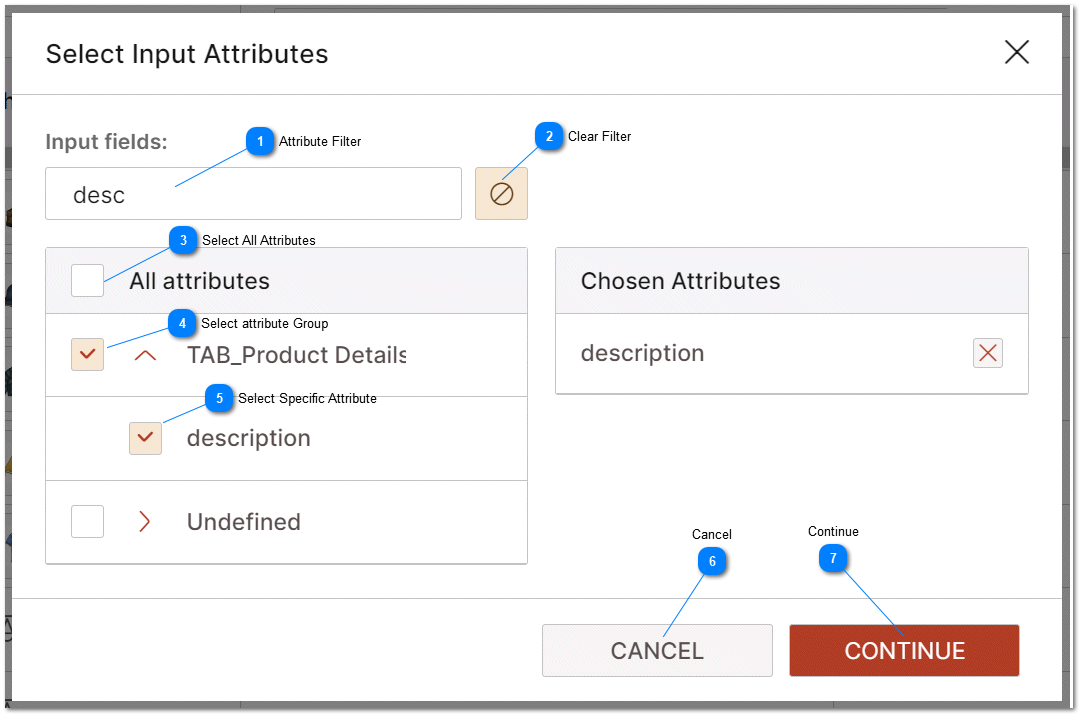Click inside the desc filter input field
The height and width of the screenshot is (717, 1082).
point(253,193)
